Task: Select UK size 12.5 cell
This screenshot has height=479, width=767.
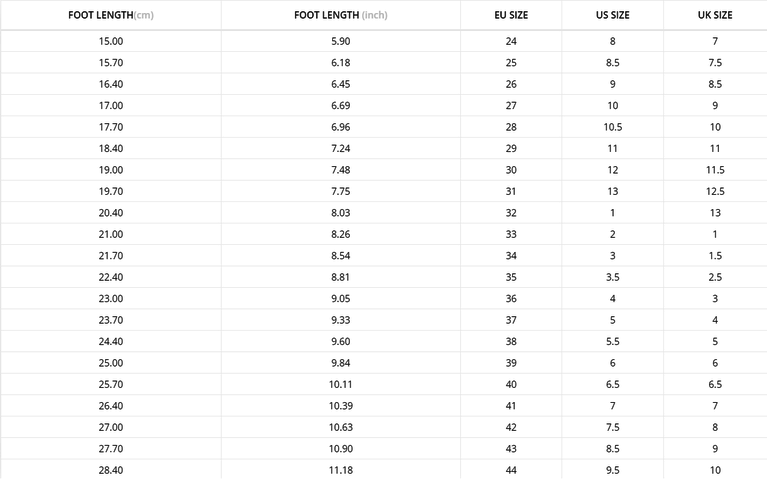Action: pos(715,191)
